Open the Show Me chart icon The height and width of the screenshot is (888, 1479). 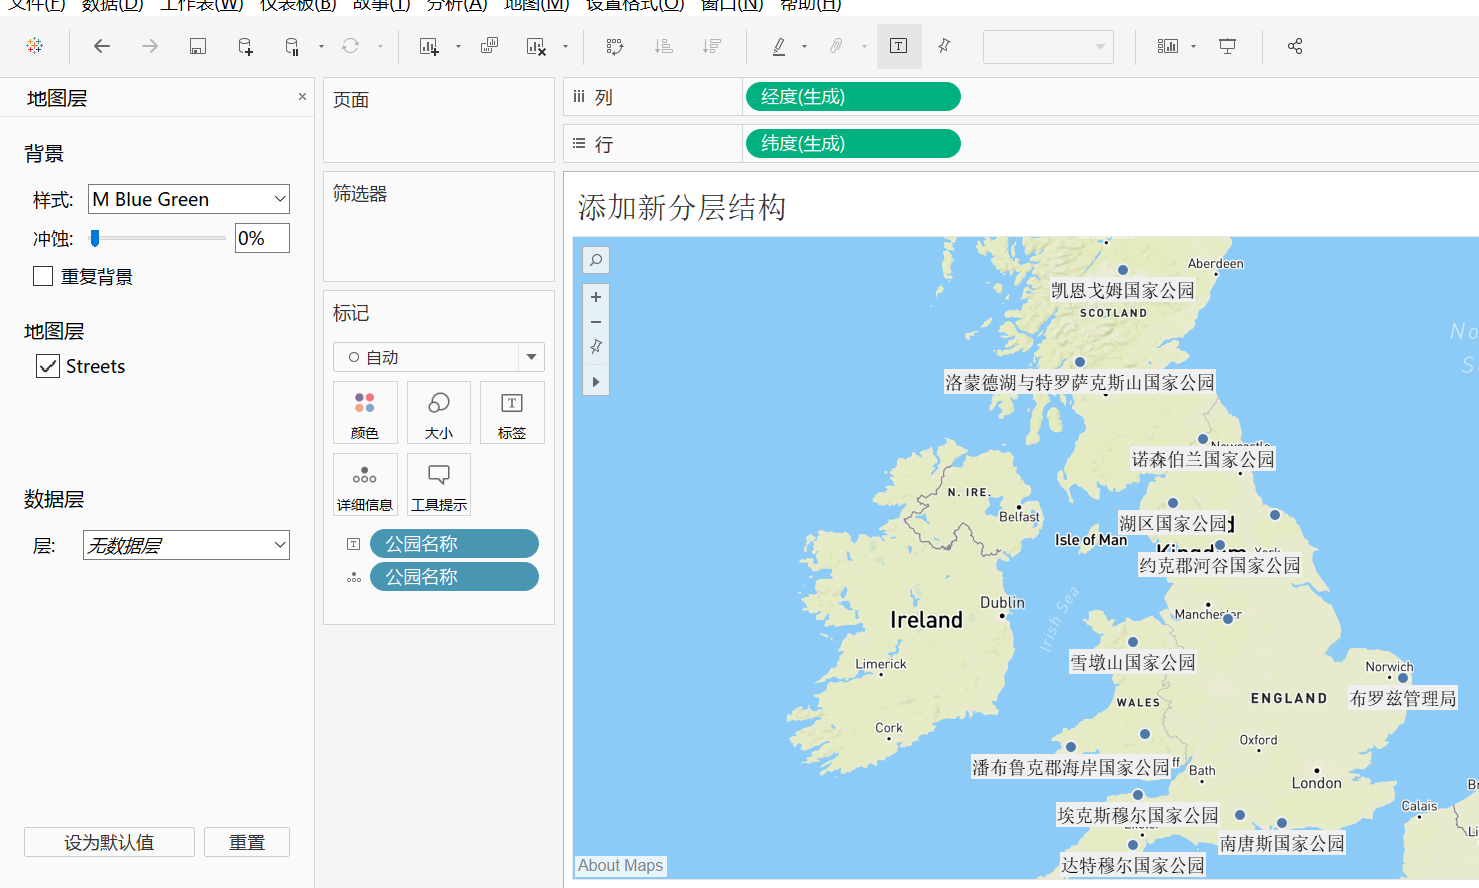click(1167, 46)
